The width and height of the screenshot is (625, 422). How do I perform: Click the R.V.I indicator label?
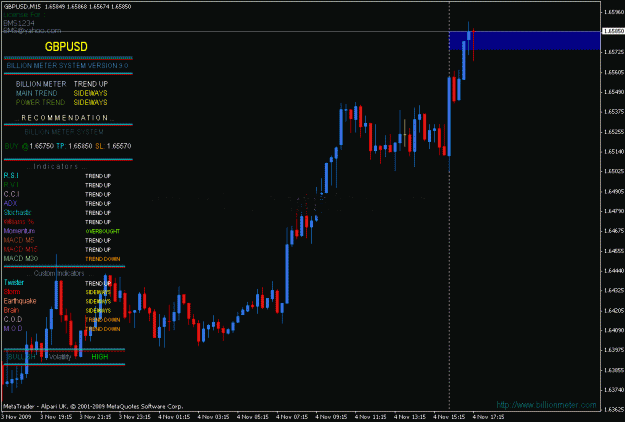[11, 185]
